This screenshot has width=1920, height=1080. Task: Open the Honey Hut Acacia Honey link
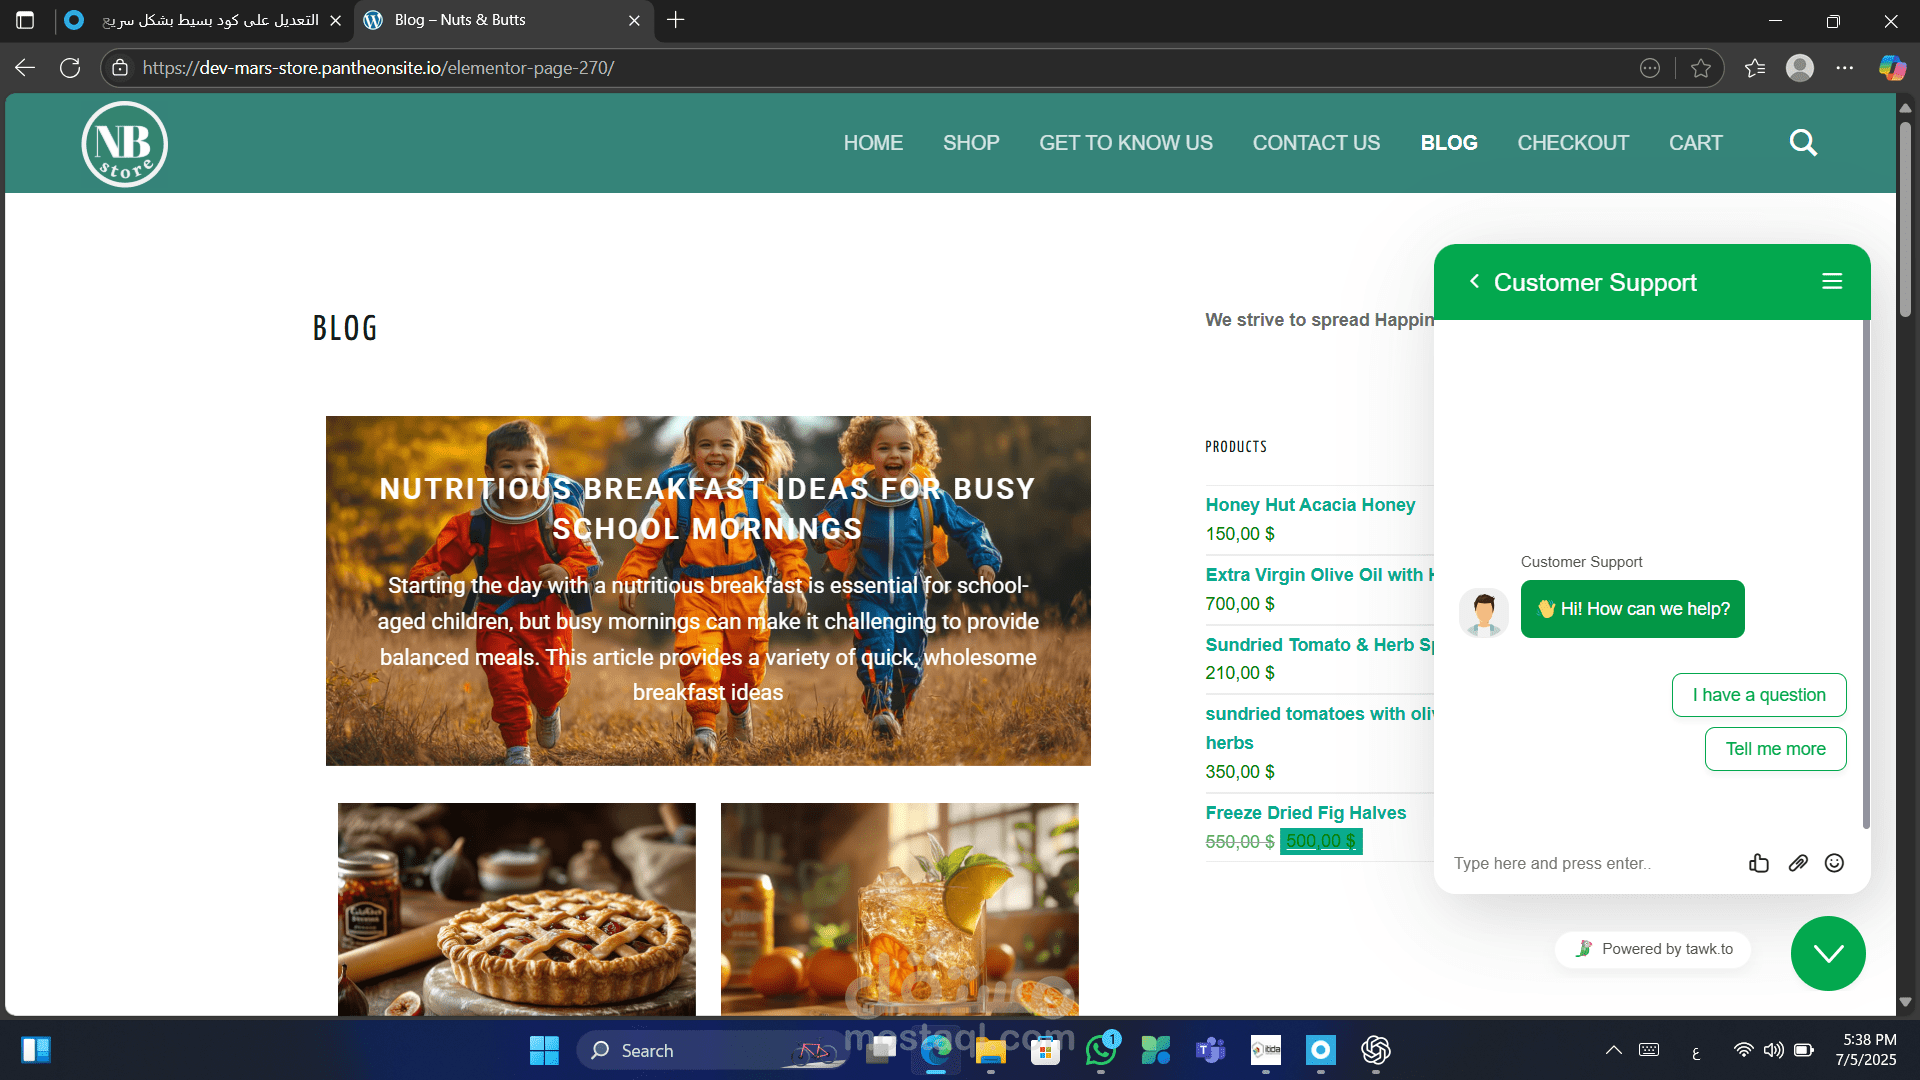pyautogui.click(x=1310, y=505)
